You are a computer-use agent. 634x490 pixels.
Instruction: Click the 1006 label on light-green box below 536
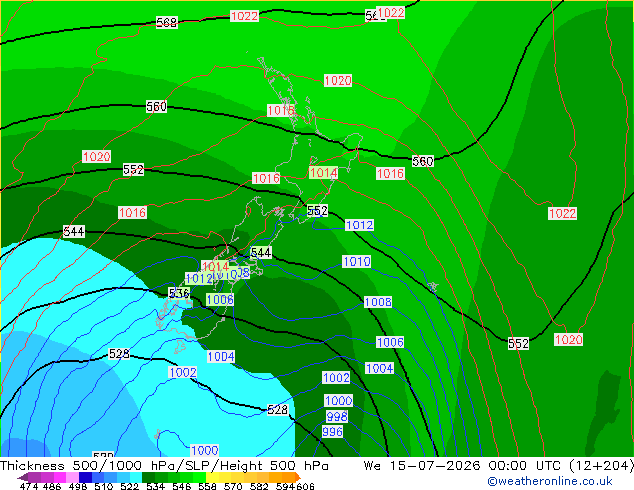[x=220, y=300]
